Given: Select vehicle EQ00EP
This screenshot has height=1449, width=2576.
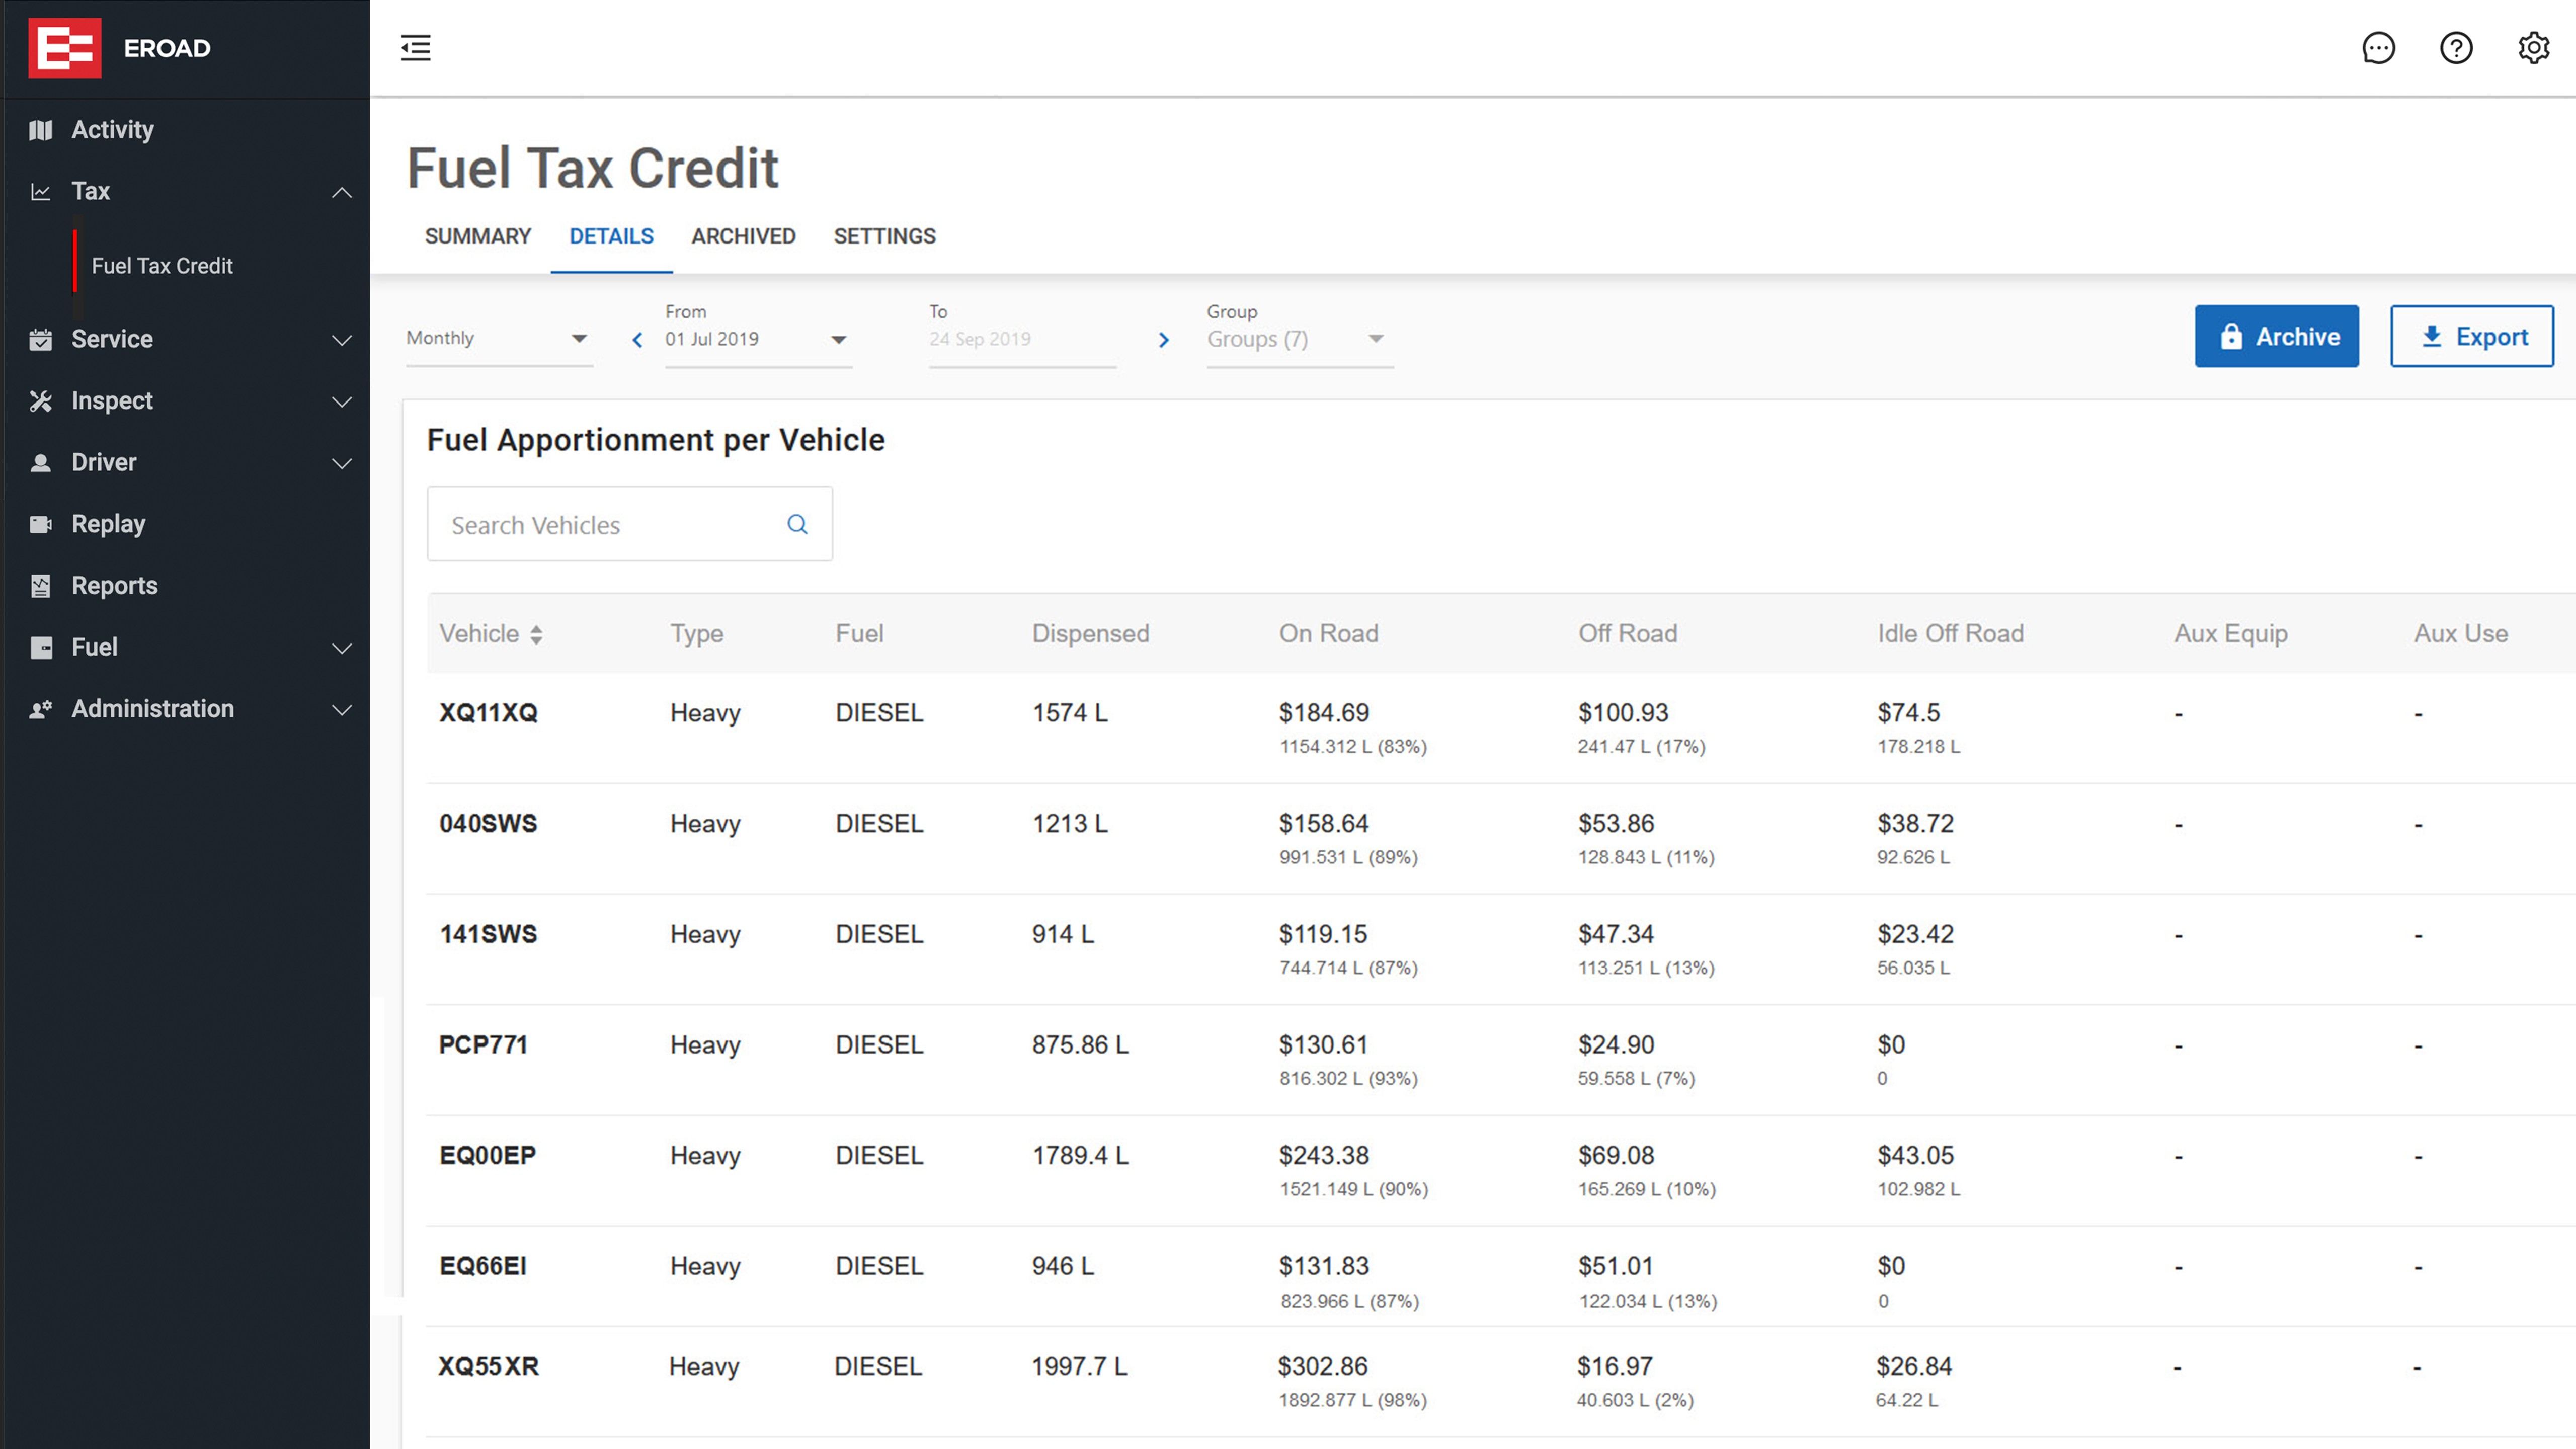Looking at the screenshot, I should tap(488, 1156).
